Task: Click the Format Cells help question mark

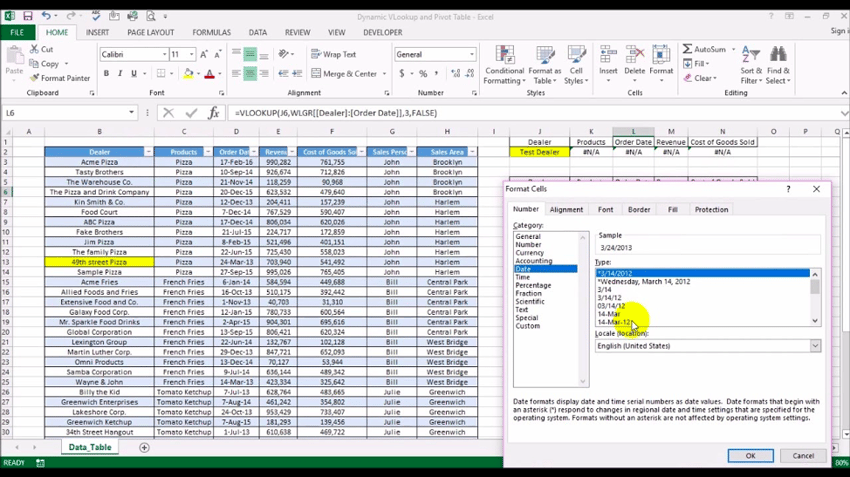Action: [x=788, y=189]
